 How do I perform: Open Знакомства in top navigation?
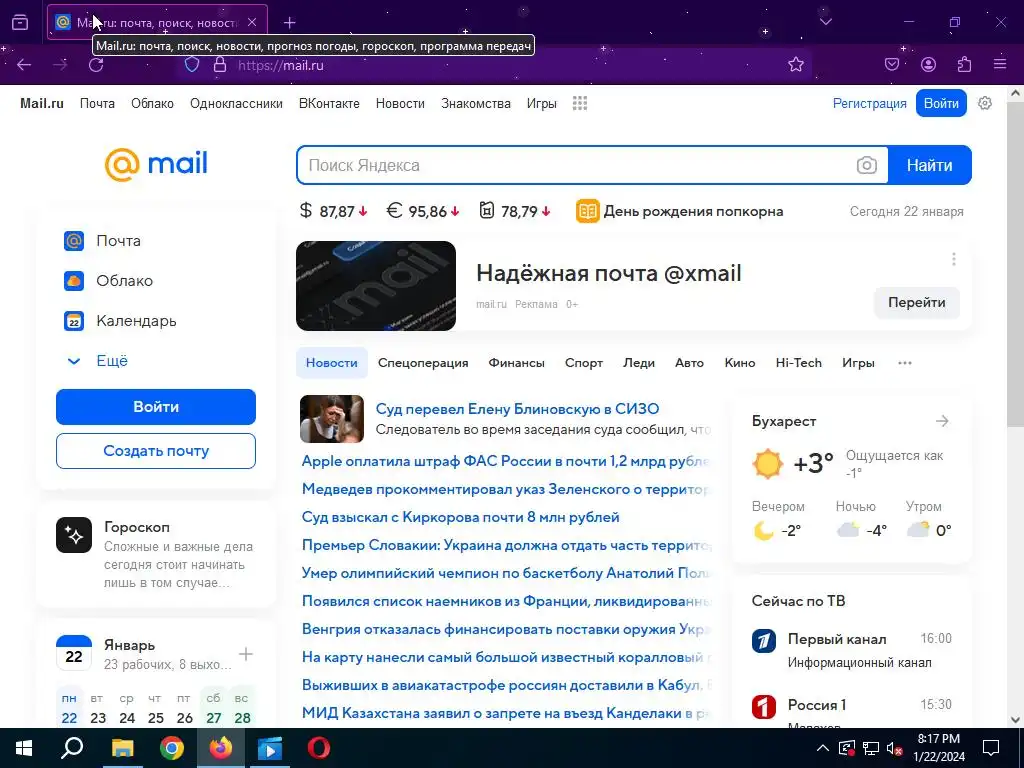pyautogui.click(x=476, y=103)
